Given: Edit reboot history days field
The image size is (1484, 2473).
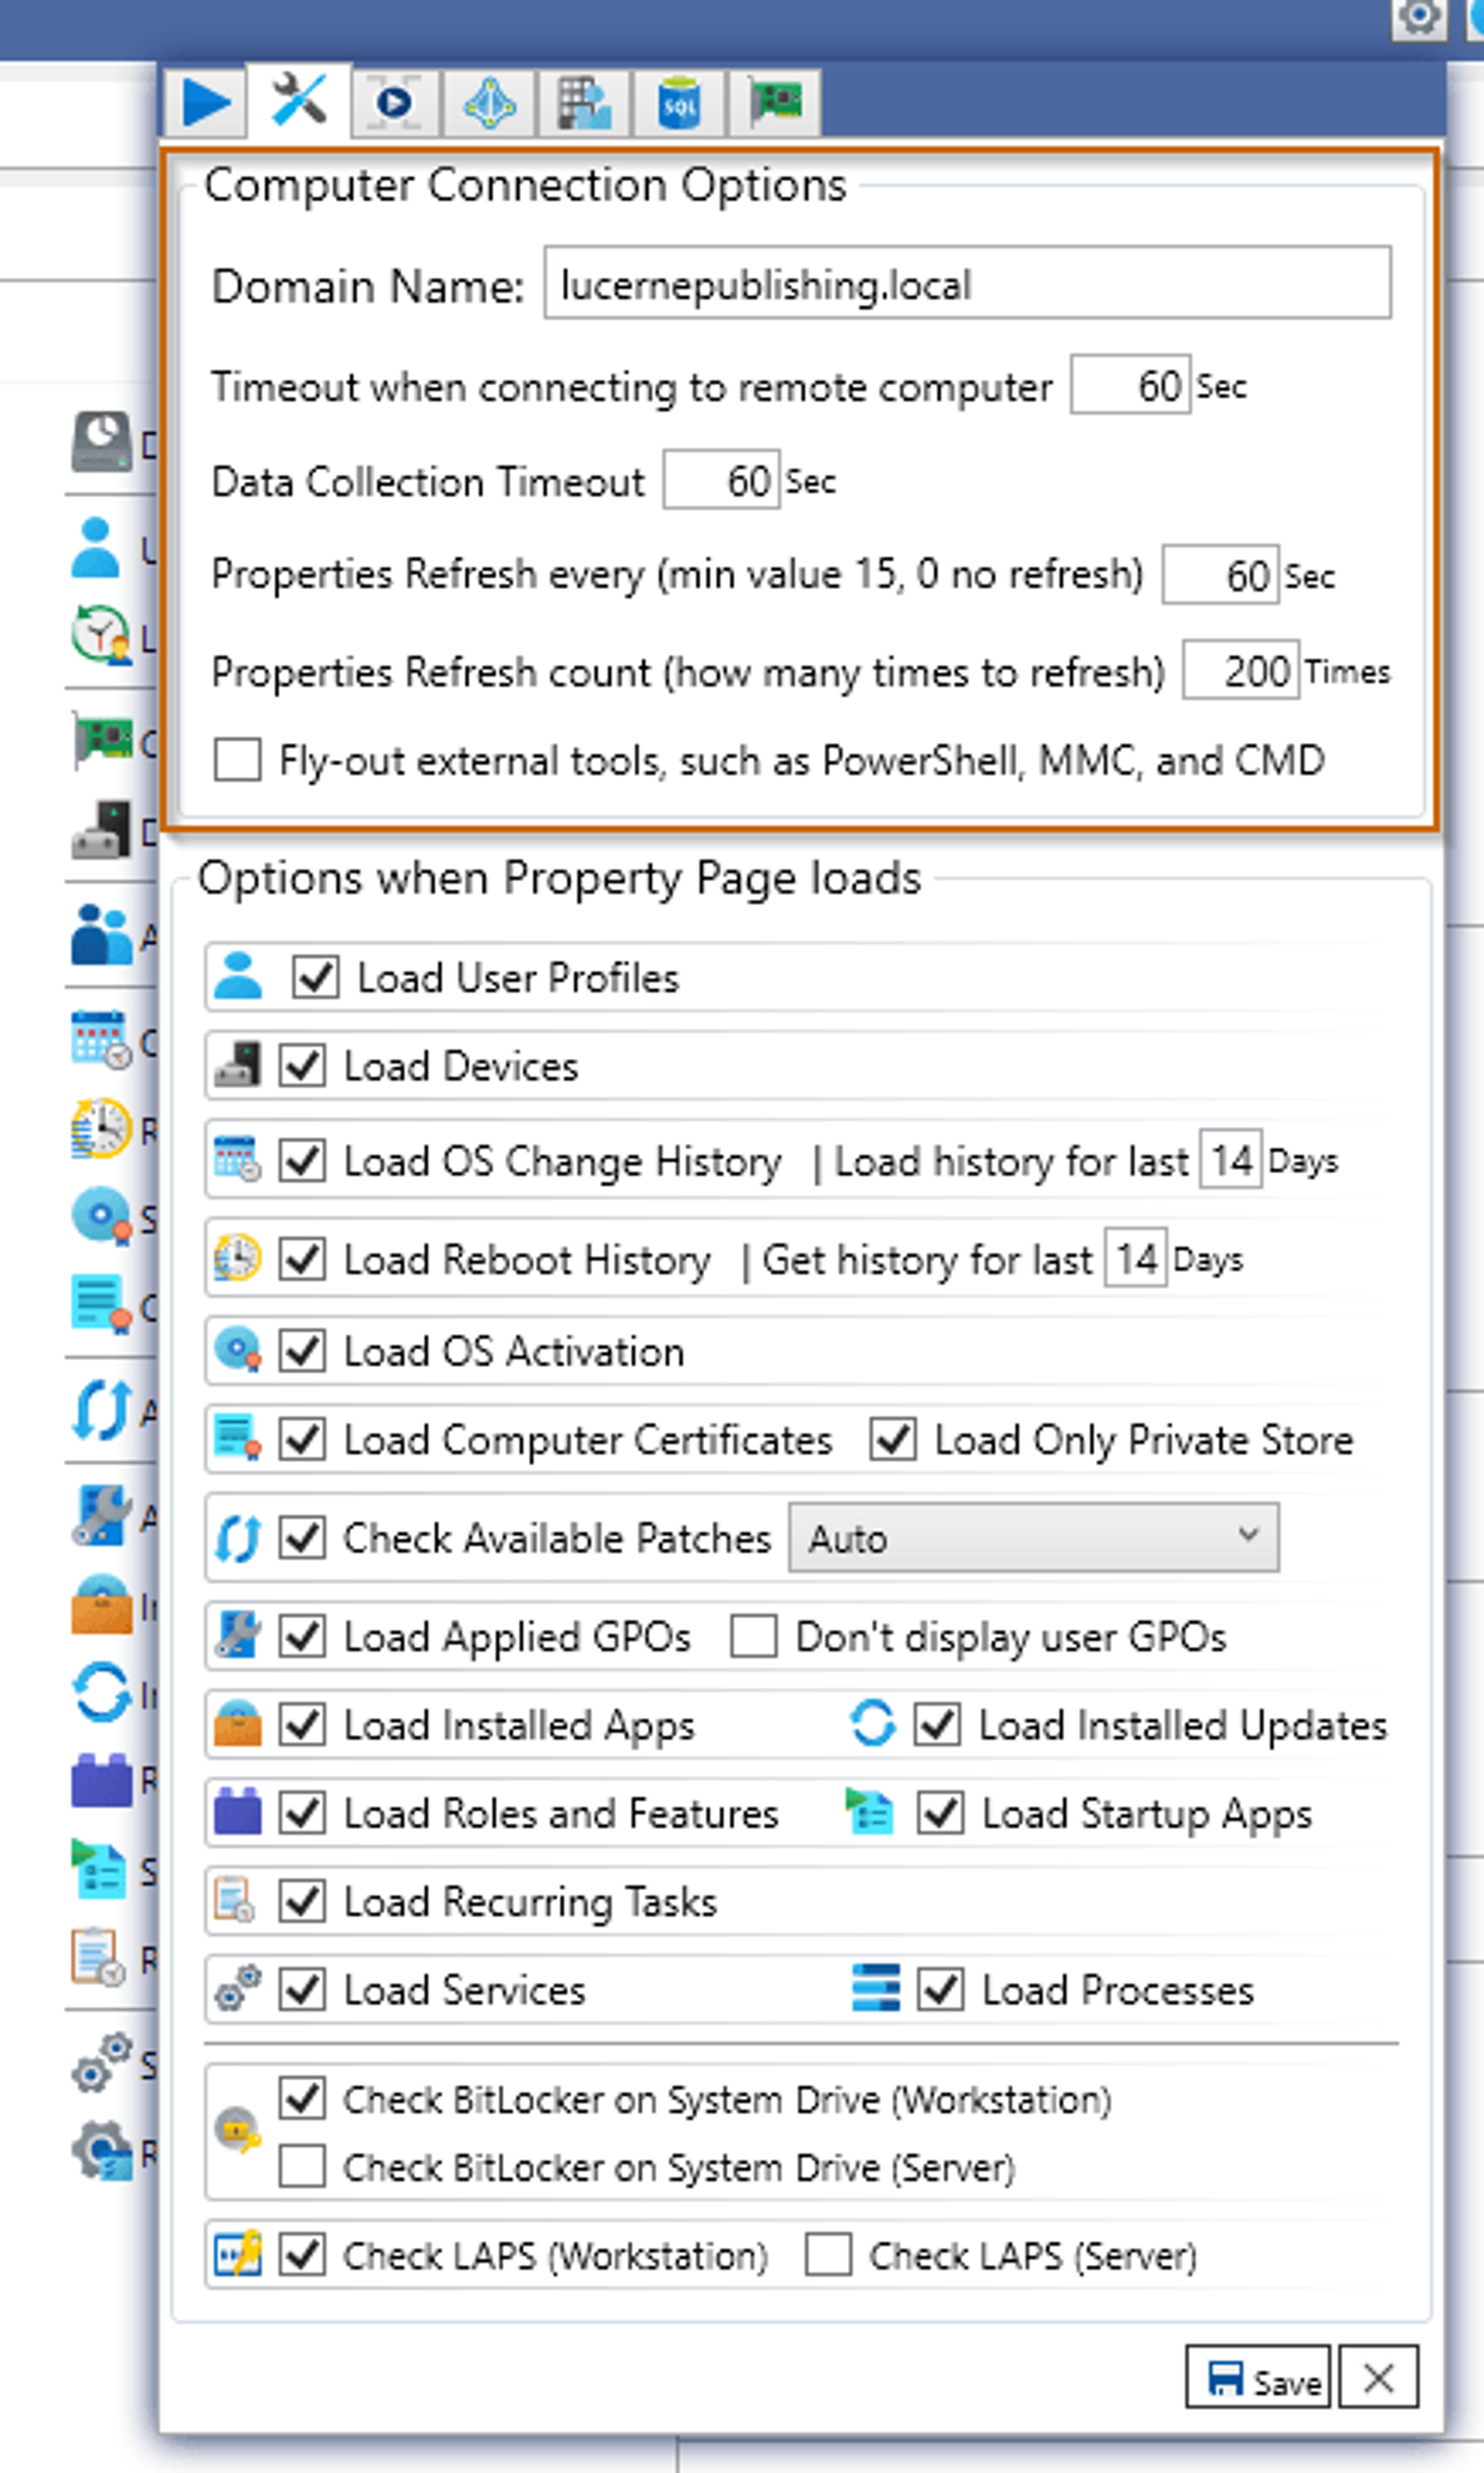Looking at the screenshot, I should click(x=1136, y=1258).
